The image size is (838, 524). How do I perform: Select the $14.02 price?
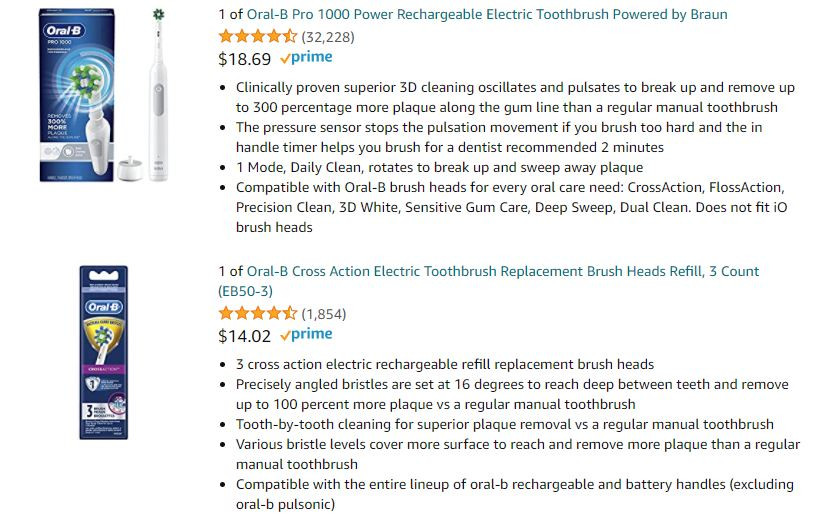(x=244, y=336)
